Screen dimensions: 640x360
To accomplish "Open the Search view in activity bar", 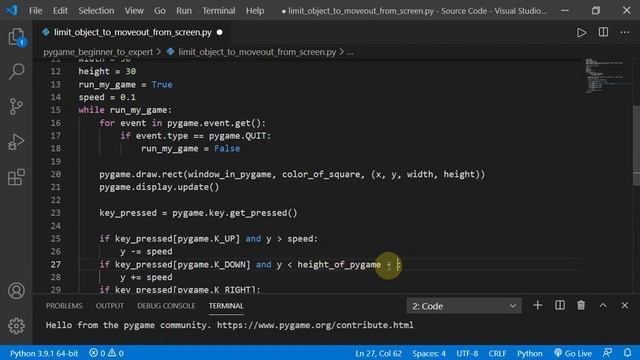I will [16, 71].
